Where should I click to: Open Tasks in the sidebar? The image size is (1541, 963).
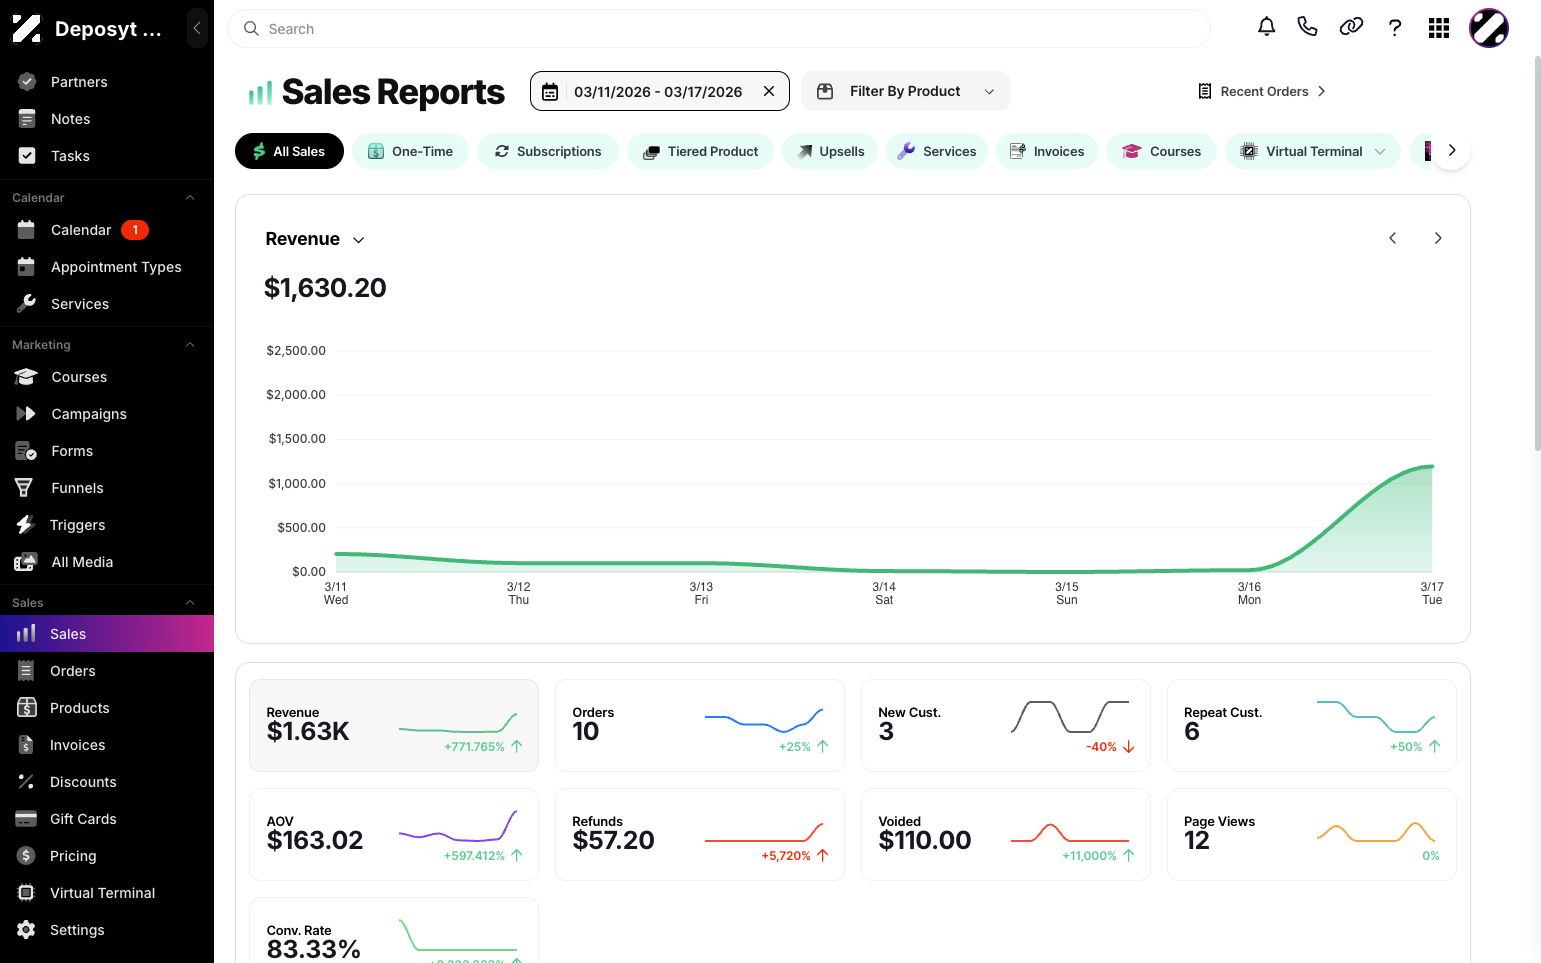107,156
